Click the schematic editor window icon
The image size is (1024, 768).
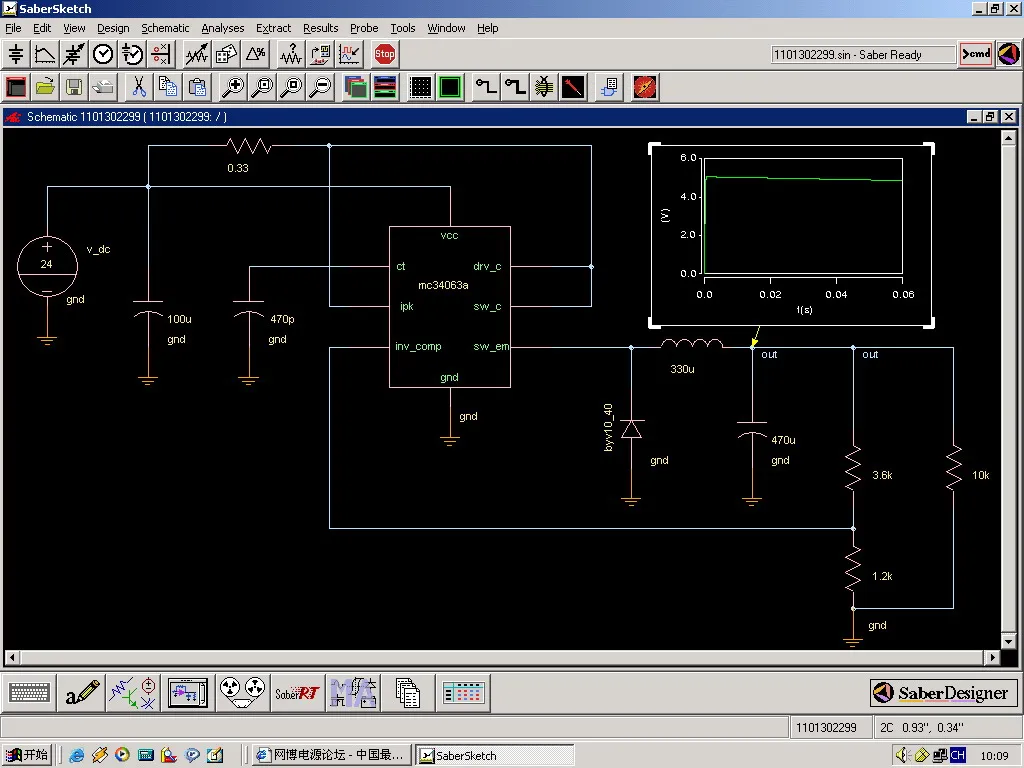click(188, 692)
